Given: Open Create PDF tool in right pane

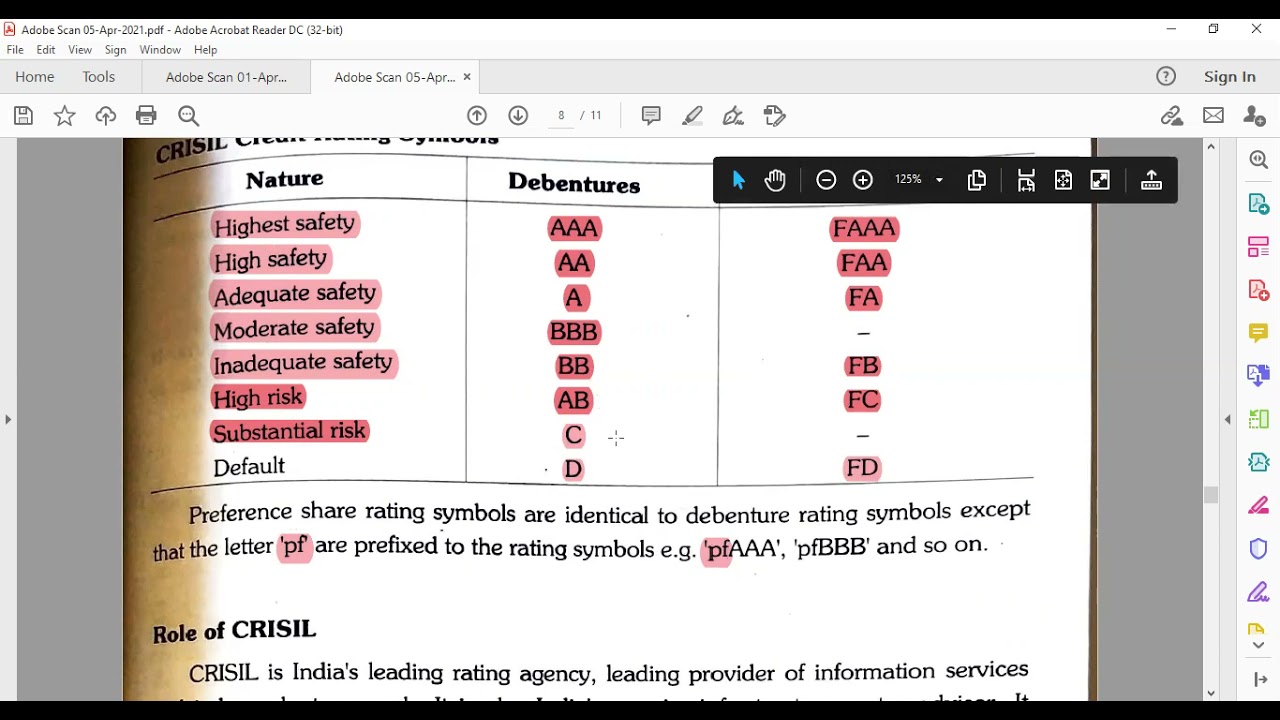Looking at the screenshot, I should coord(1258,290).
